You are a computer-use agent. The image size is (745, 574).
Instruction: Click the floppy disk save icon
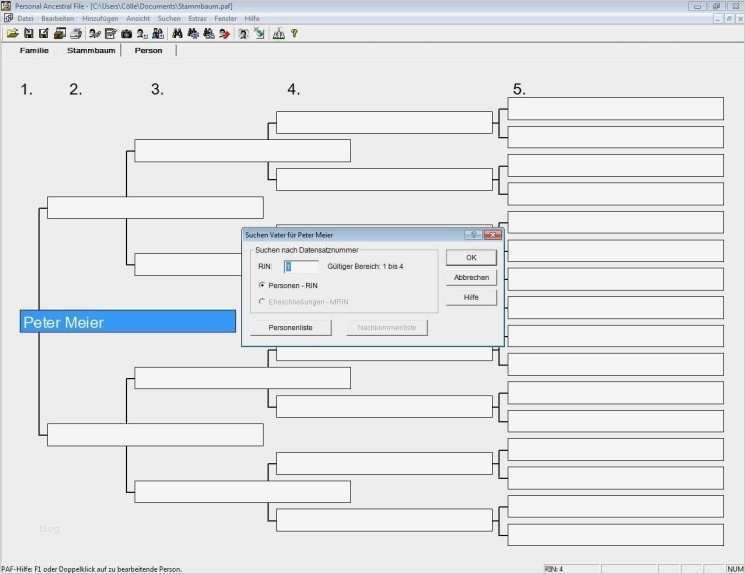29,33
